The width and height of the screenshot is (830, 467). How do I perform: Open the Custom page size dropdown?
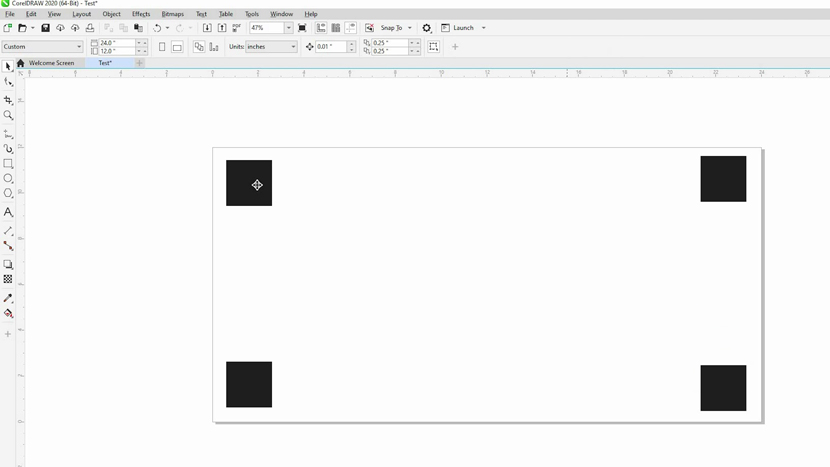coord(79,47)
